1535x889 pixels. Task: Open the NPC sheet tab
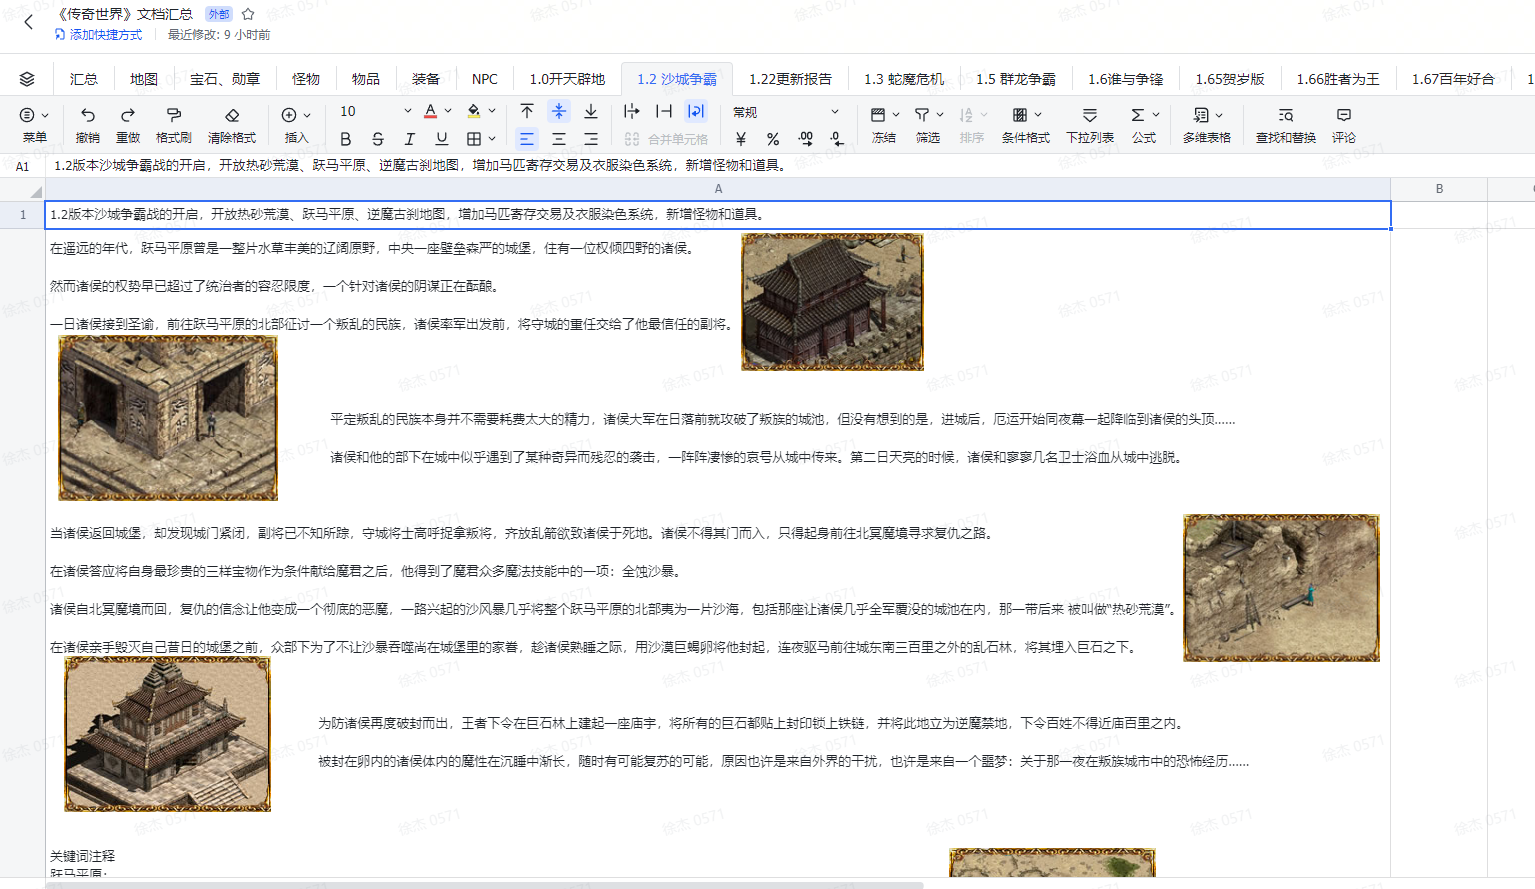[x=485, y=79]
